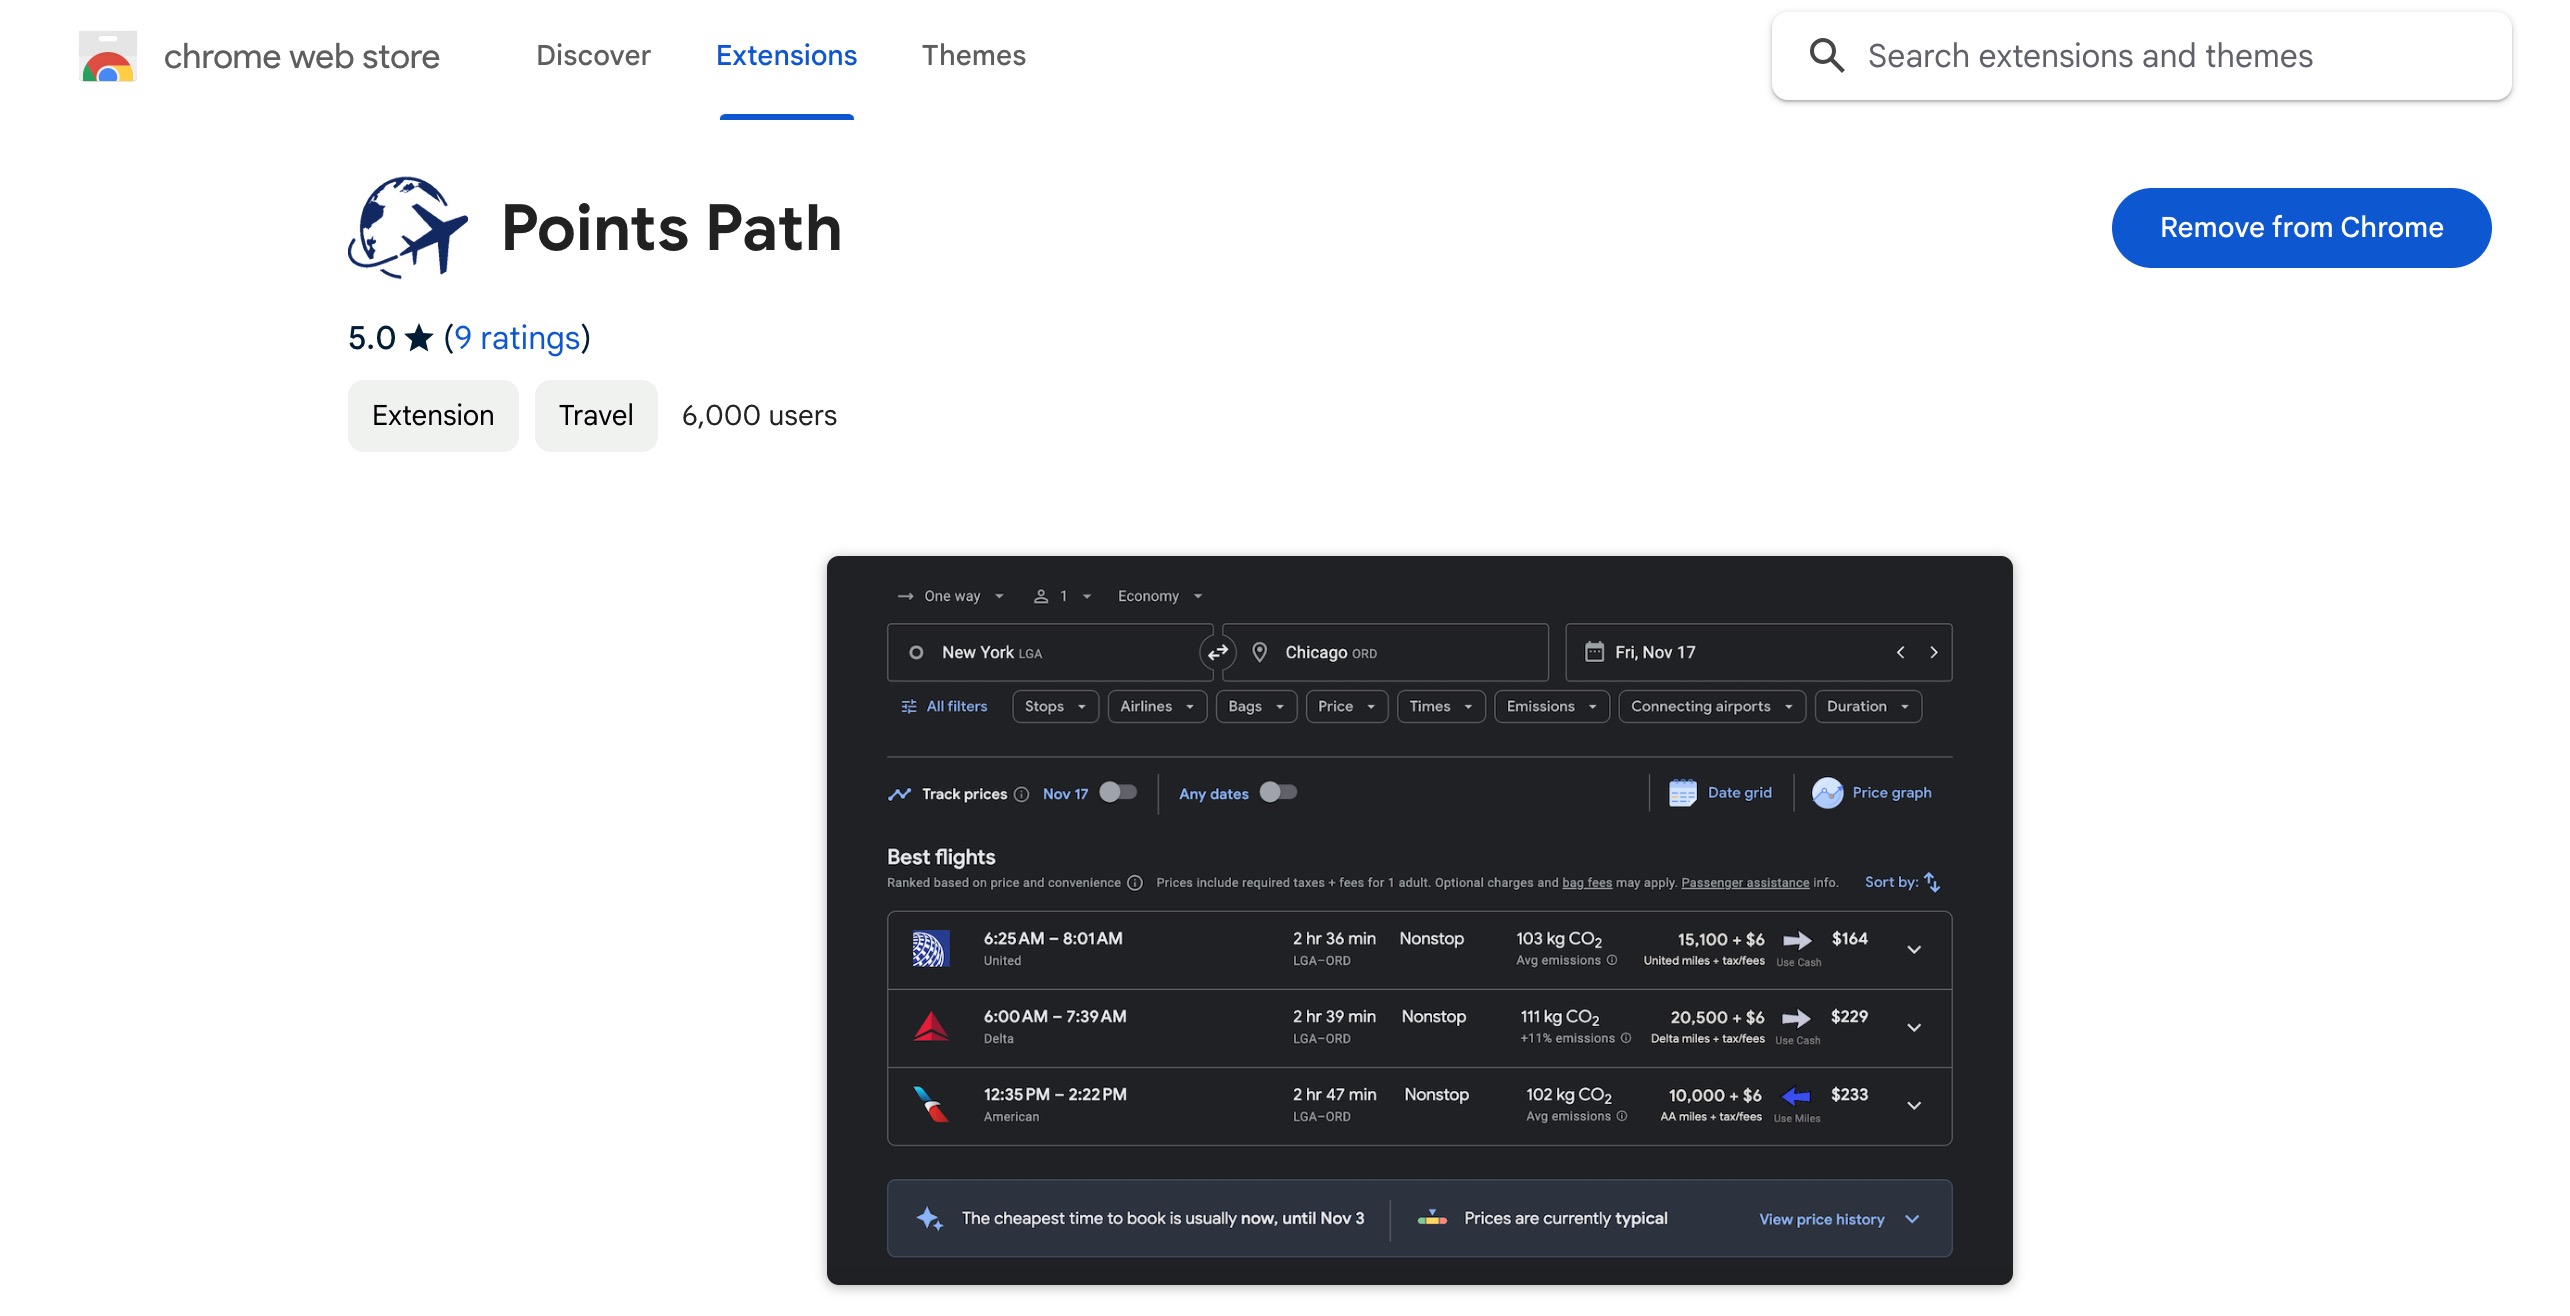Switch to the Themes tab
Viewport: 2570px width, 1316px height.
pos(974,55)
